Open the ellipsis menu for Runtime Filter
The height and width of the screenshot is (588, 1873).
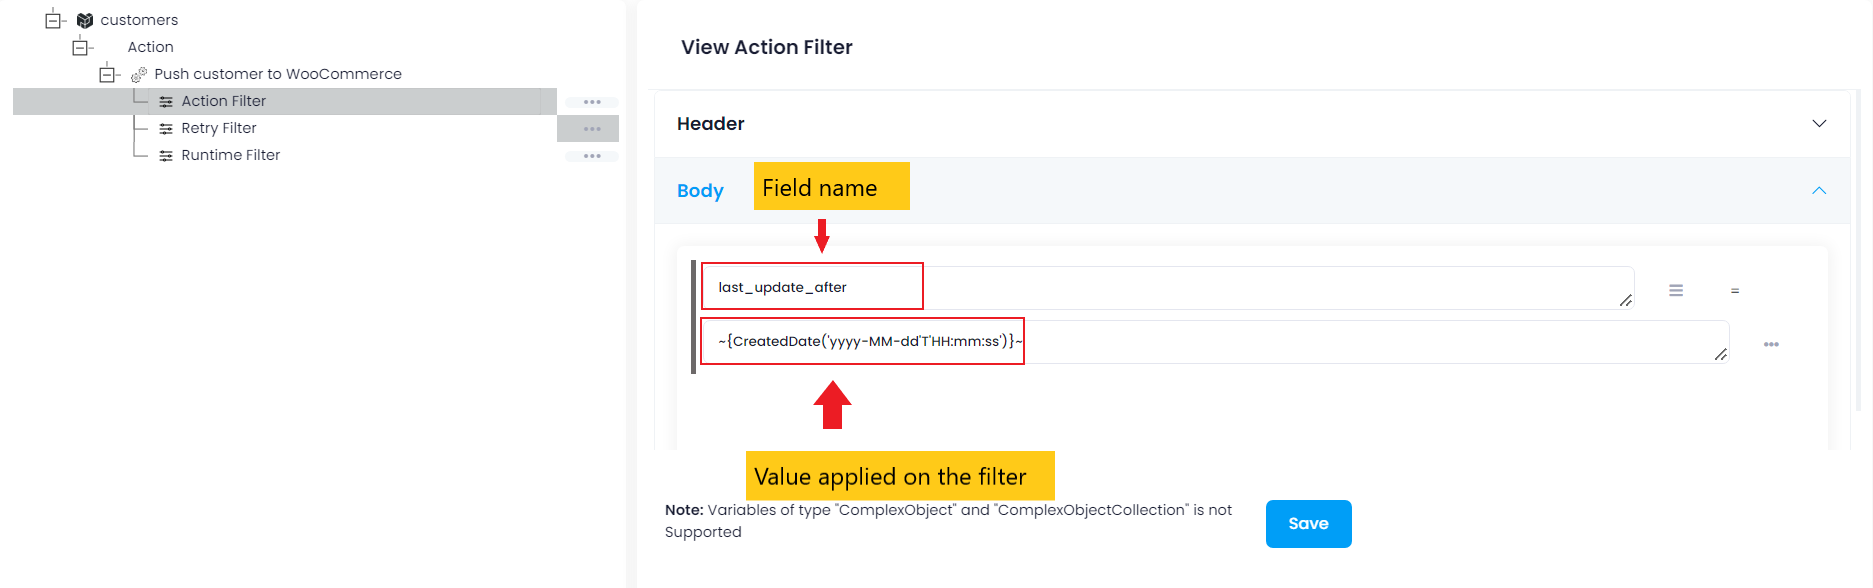pyautogui.click(x=592, y=155)
